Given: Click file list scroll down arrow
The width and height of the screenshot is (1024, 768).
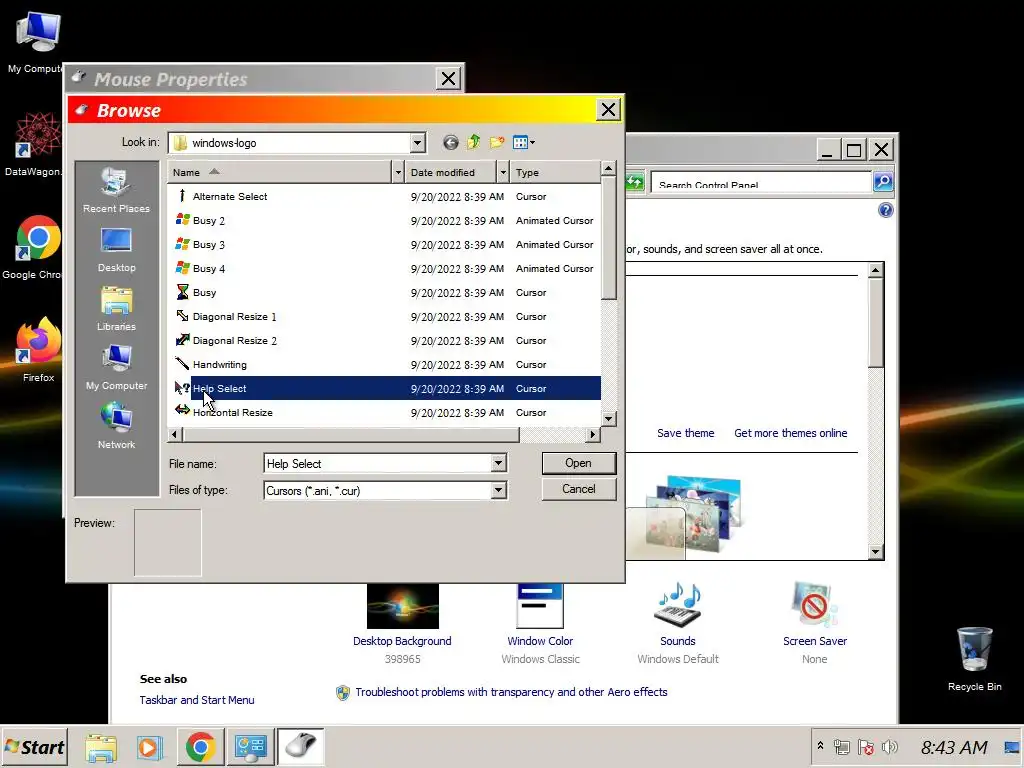Looking at the screenshot, I should tap(609, 419).
